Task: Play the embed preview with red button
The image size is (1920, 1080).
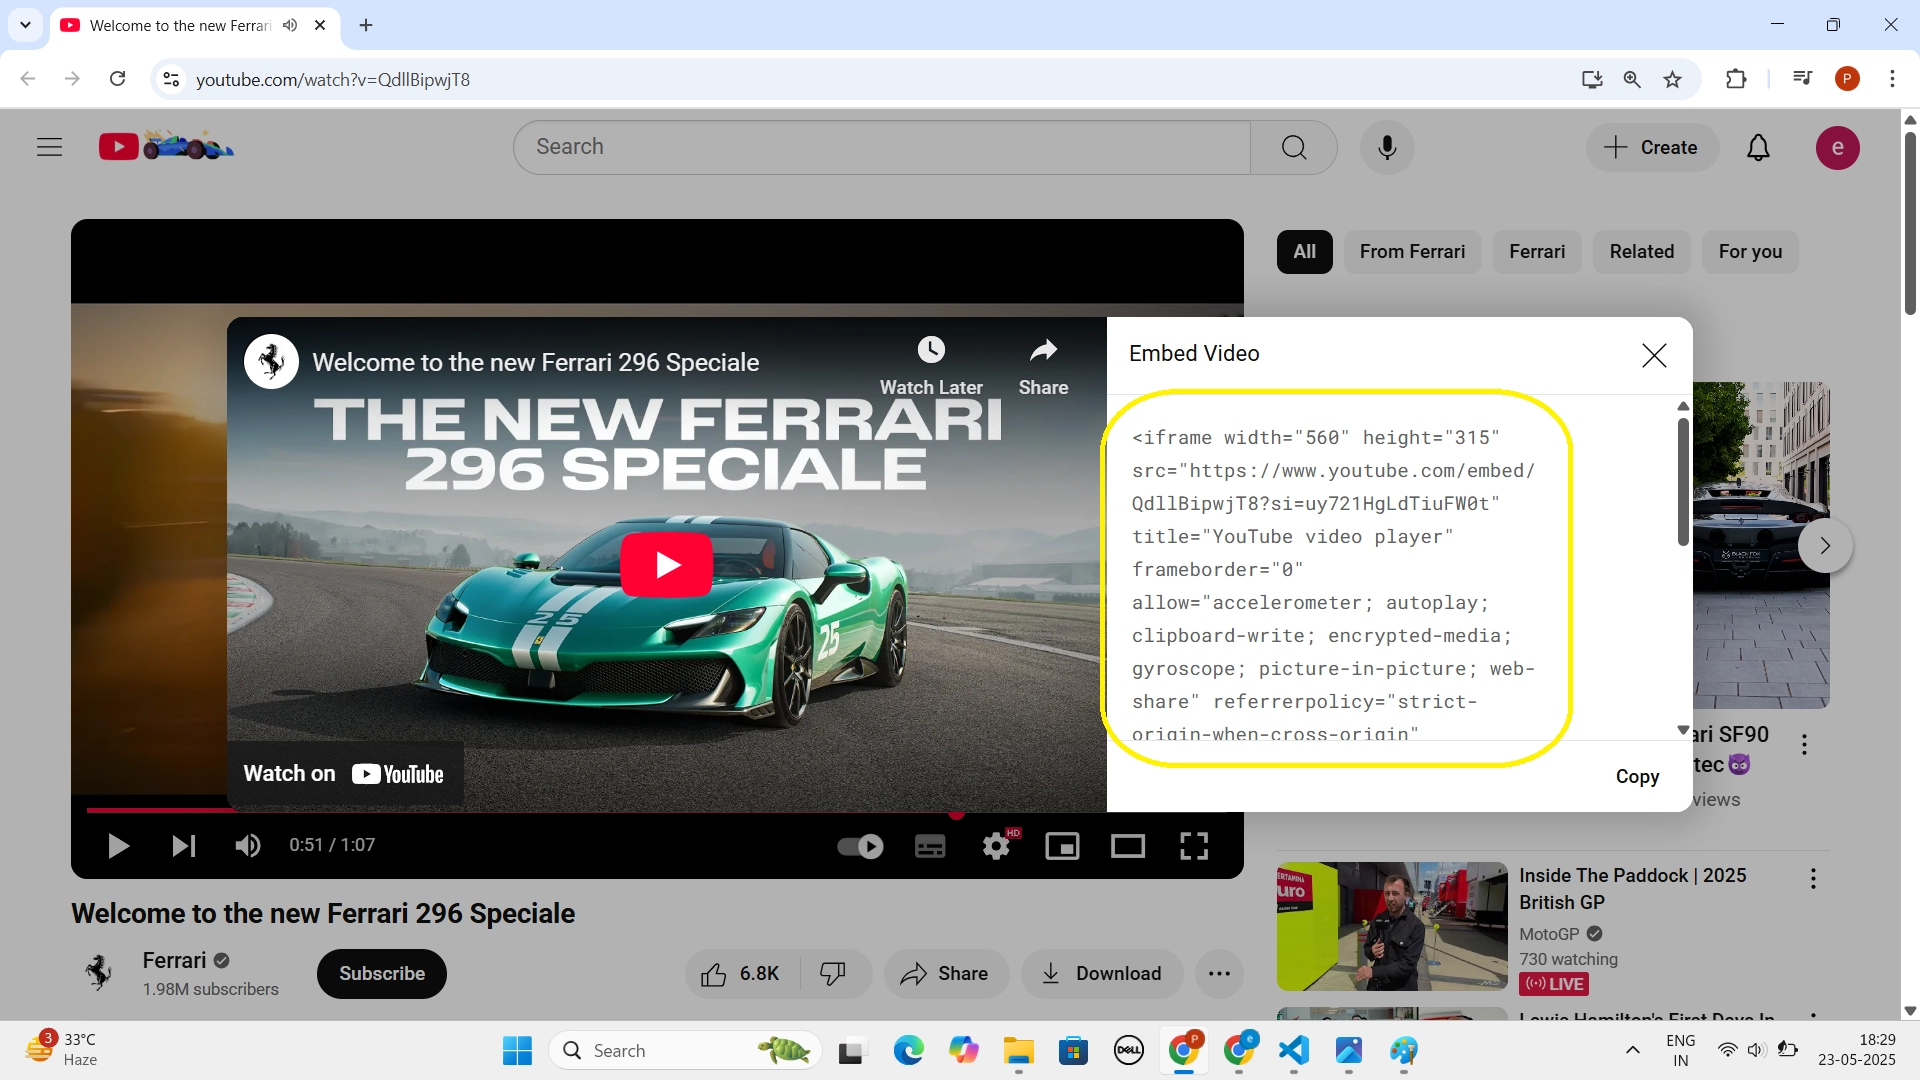Action: point(666,565)
